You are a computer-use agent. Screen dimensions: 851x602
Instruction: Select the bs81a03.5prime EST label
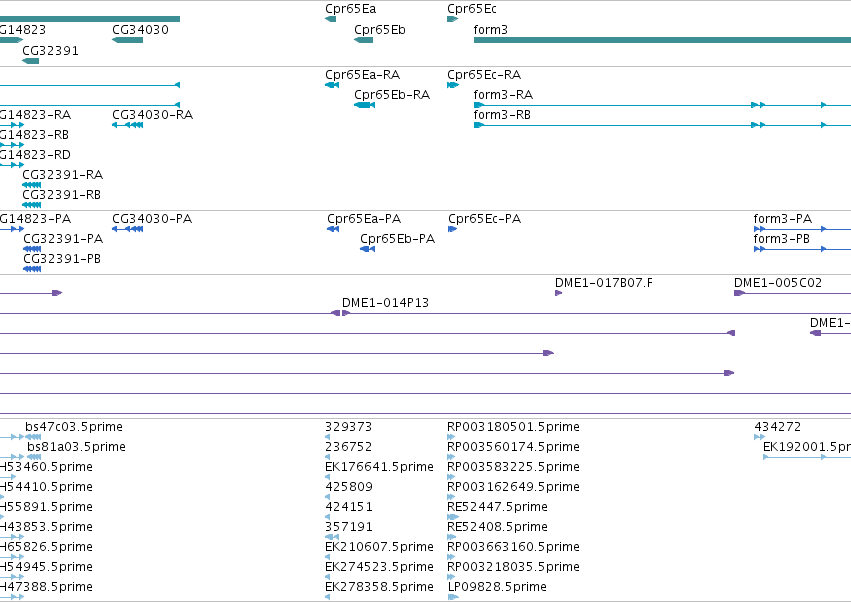(77, 447)
